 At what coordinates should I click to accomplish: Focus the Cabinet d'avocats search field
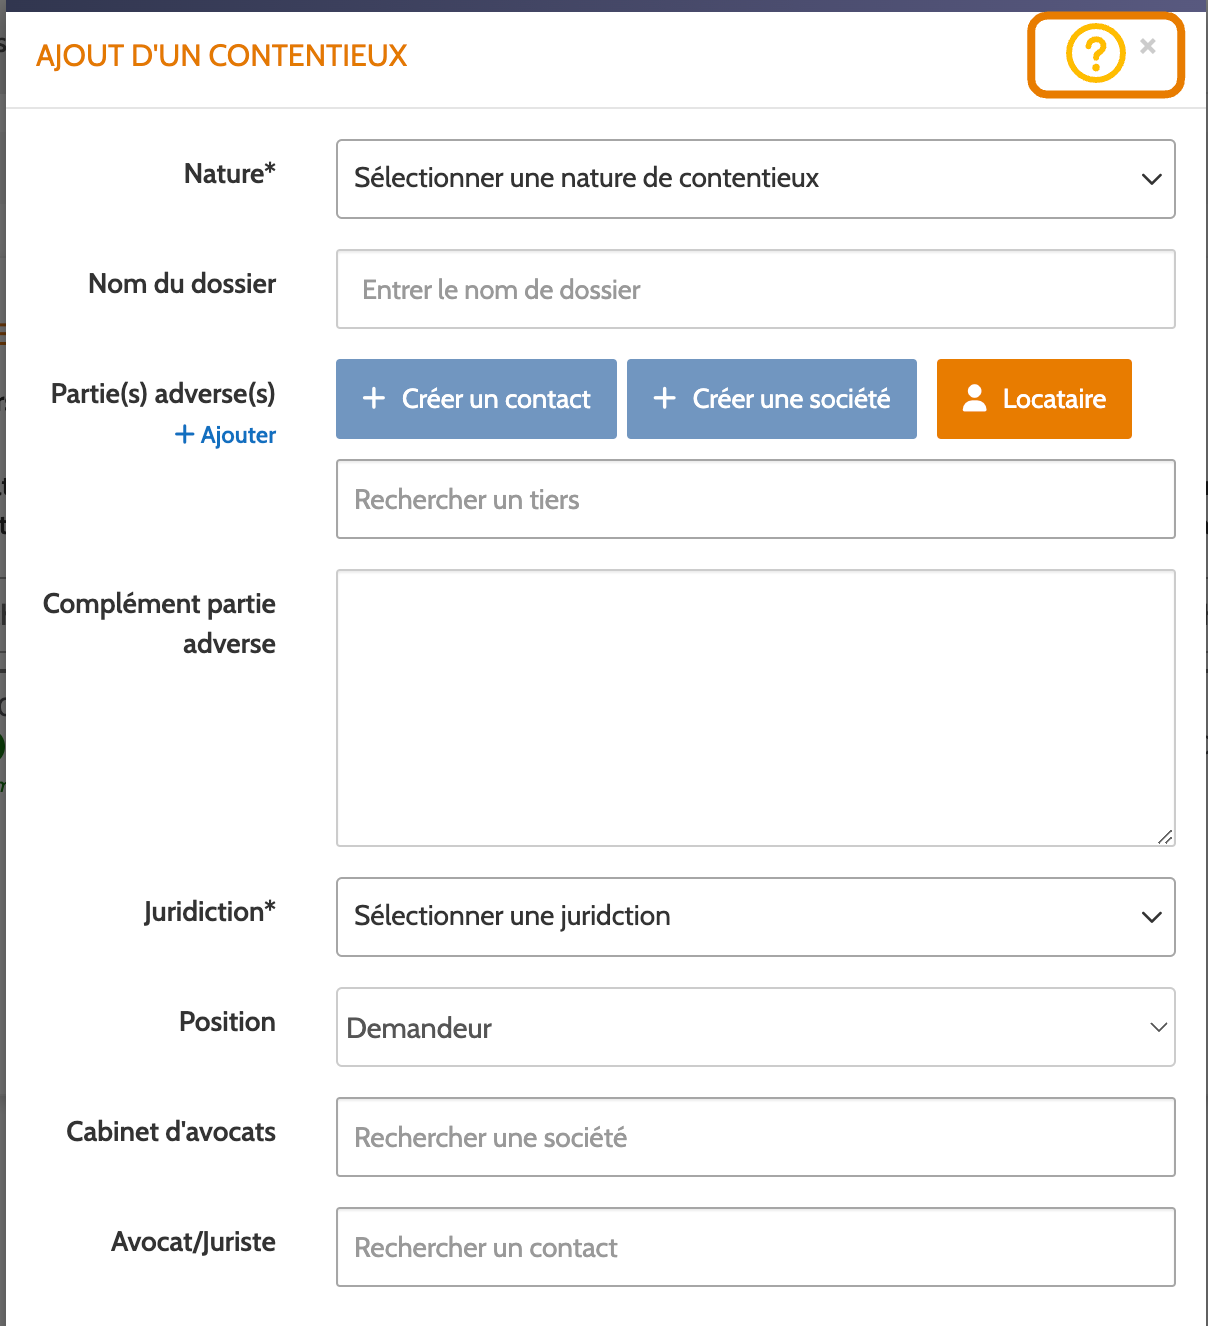pos(756,1137)
